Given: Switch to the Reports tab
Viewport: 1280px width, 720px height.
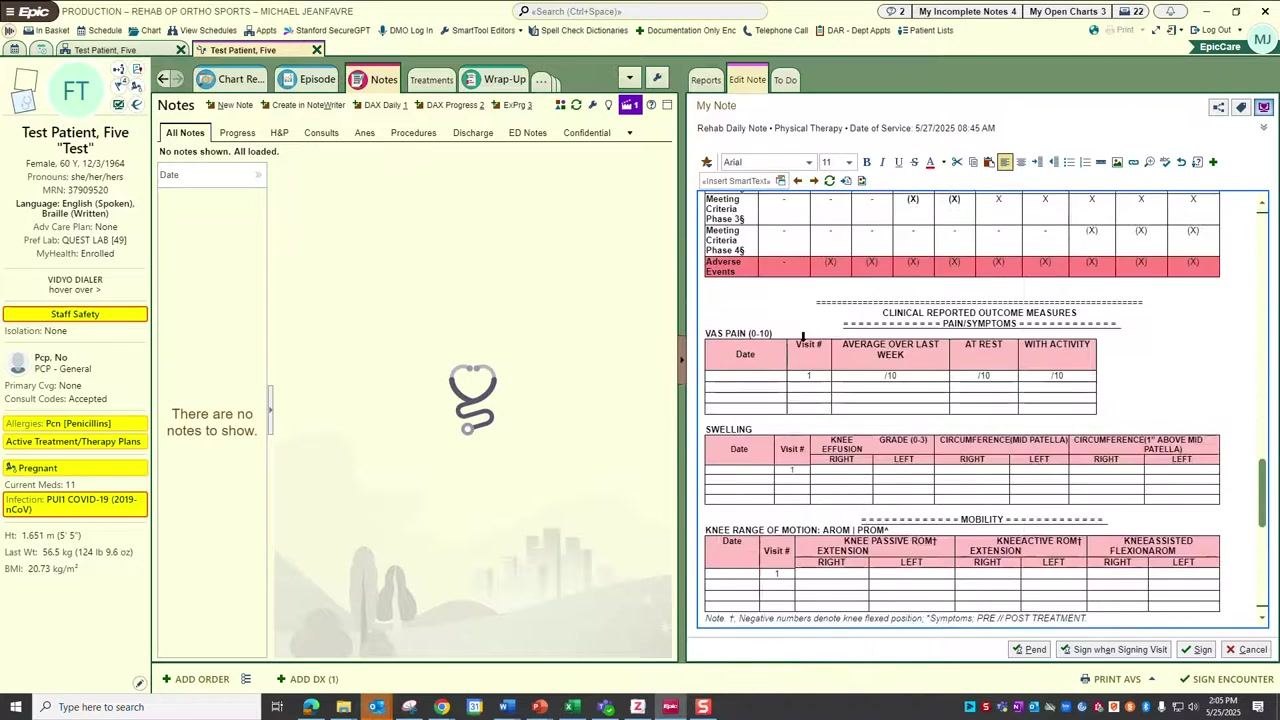Looking at the screenshot, I should (706, 80).
